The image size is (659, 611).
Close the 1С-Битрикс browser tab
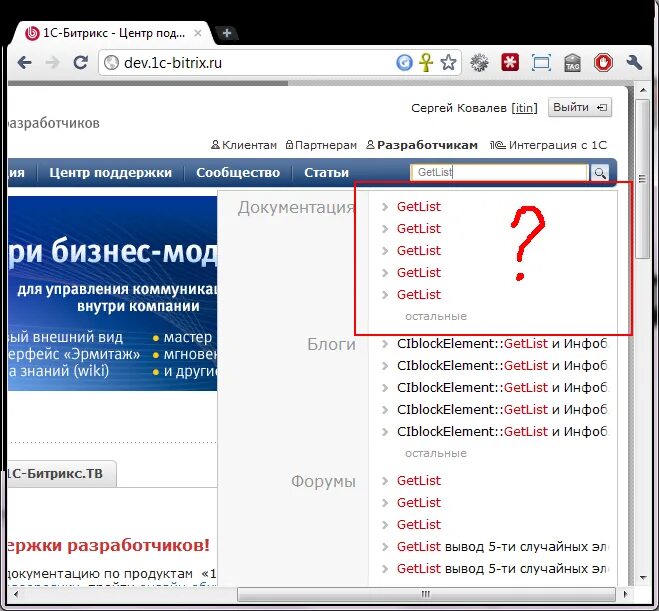point(198,33)
